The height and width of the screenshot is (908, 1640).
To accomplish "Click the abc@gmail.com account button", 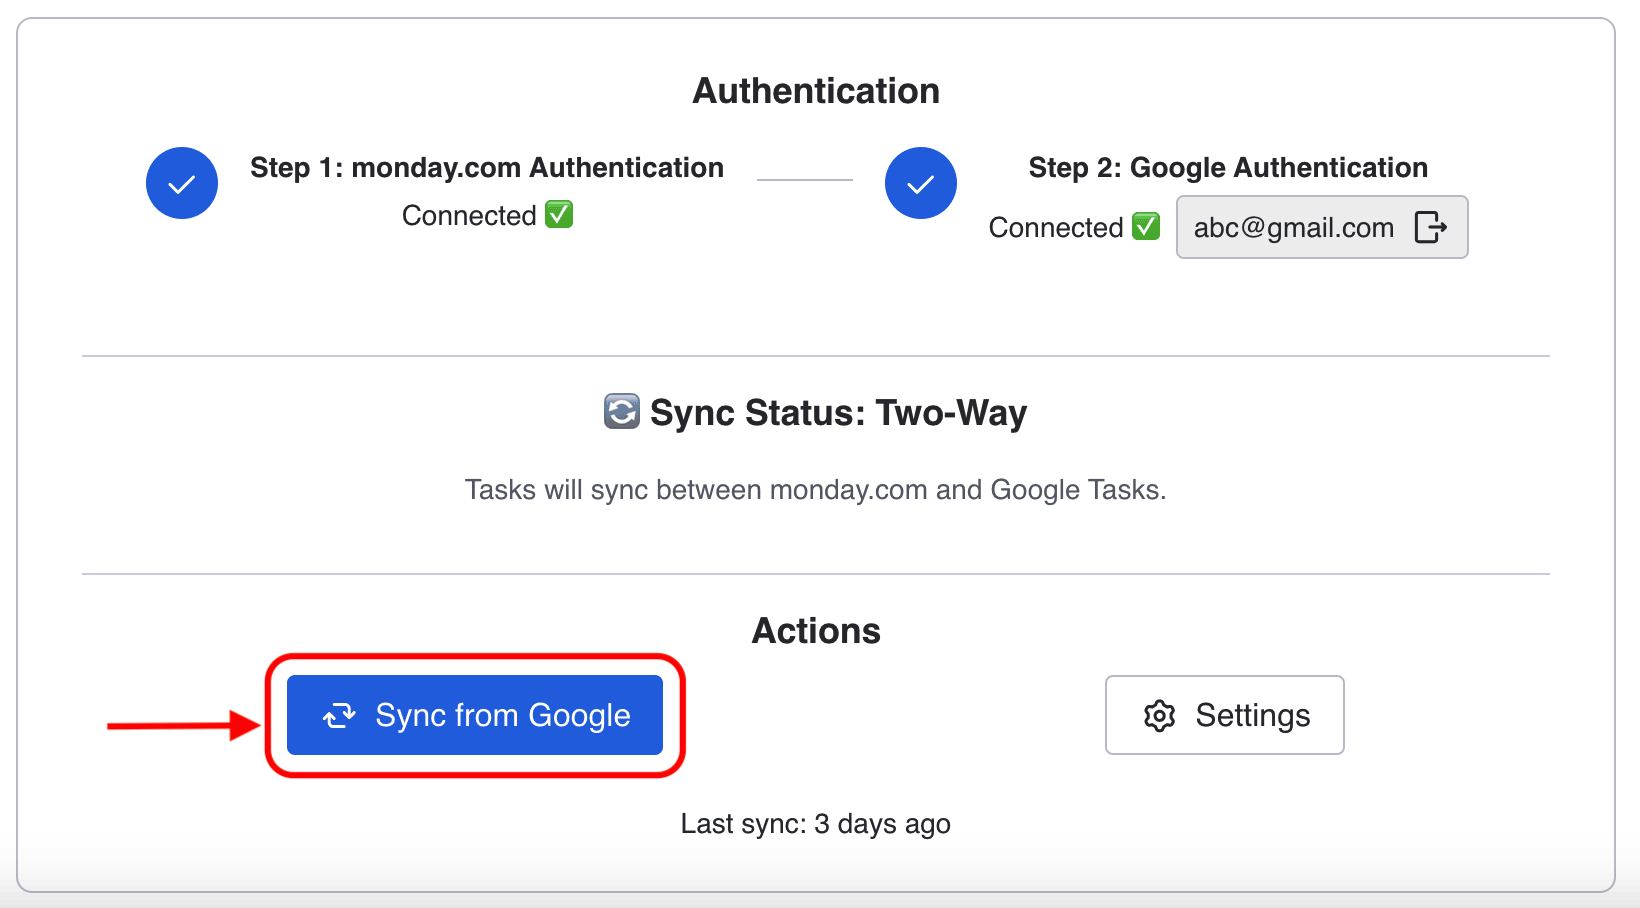I will pos(1322,227).
